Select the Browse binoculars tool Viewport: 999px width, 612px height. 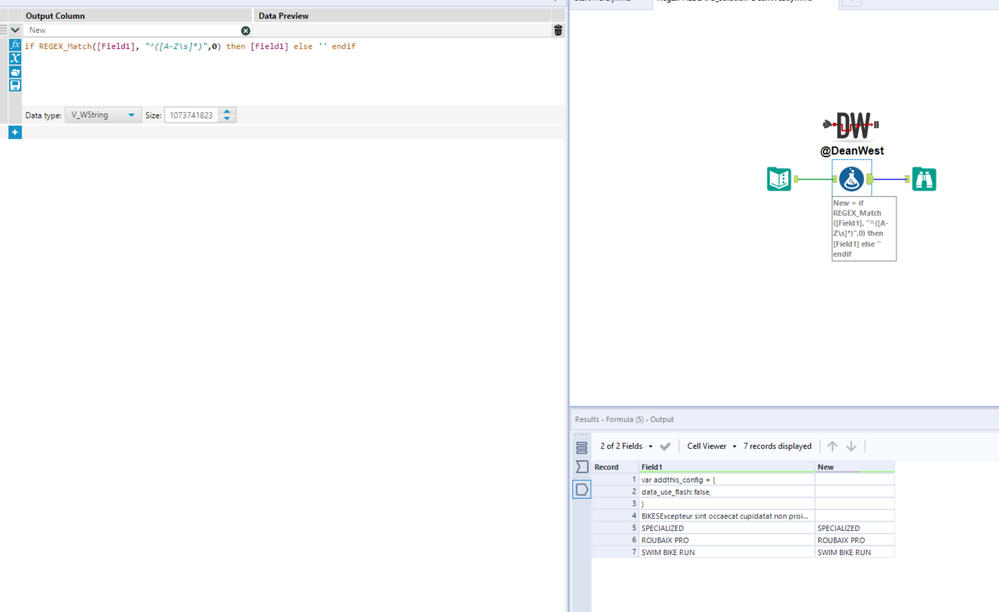924,179
